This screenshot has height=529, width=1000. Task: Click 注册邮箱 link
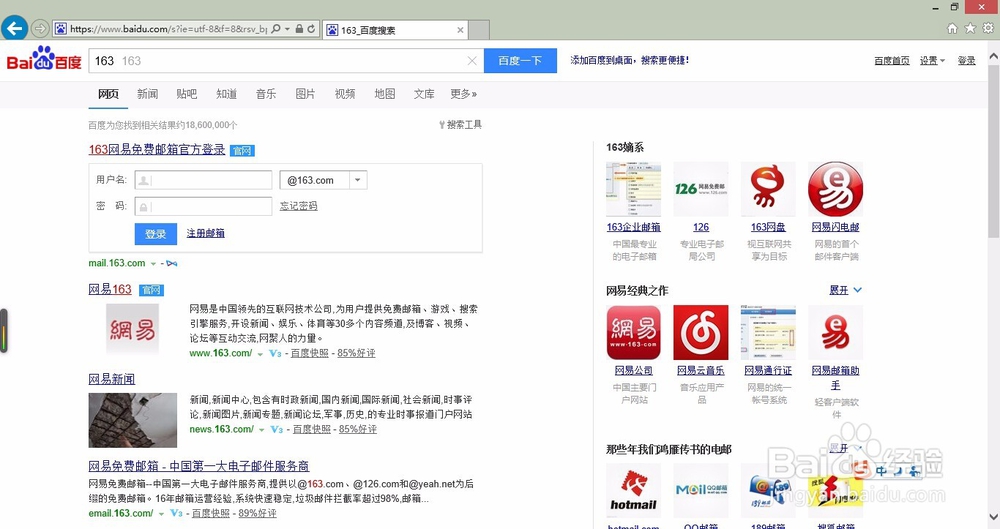click(x=205, y=233)
